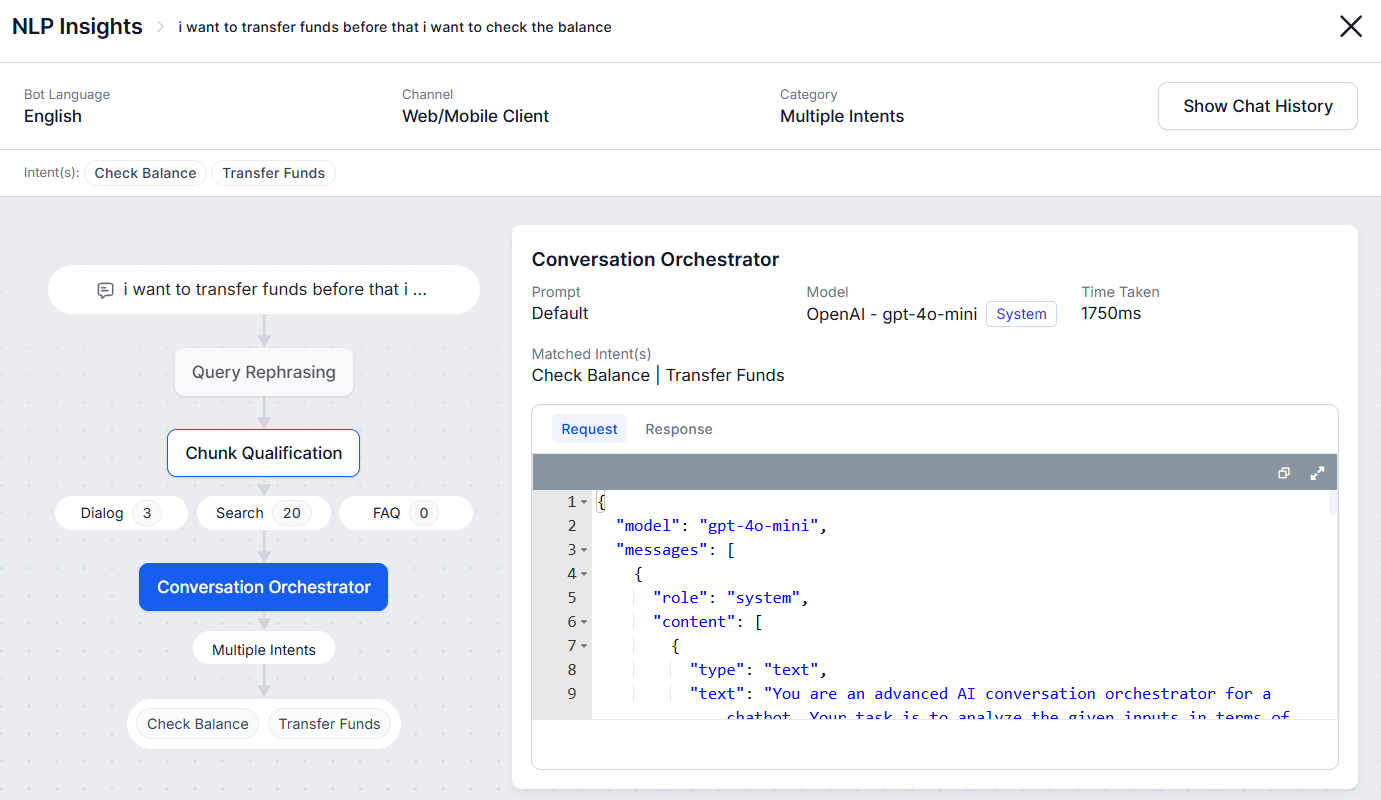Copy the request JSON using copy icon
Viewport: 1381px width, 800px height.
click(1284, 473)
